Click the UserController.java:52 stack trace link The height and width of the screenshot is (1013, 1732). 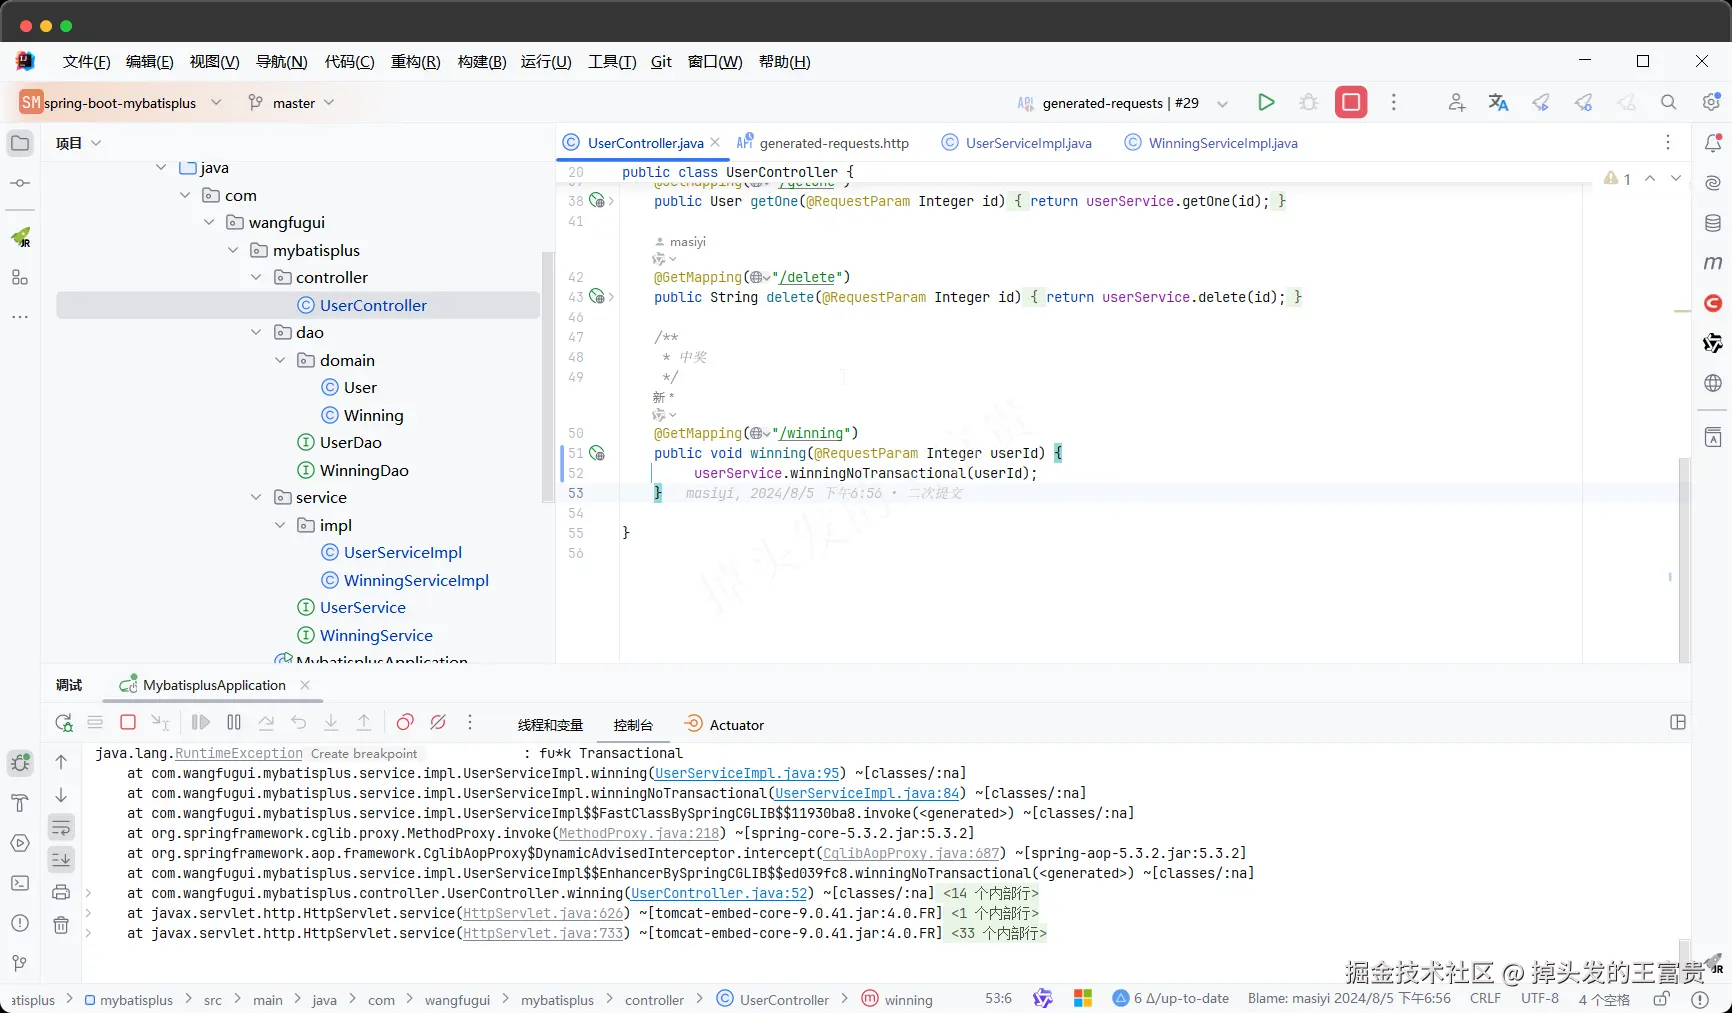pyautogui.click(x=719, y=893)
